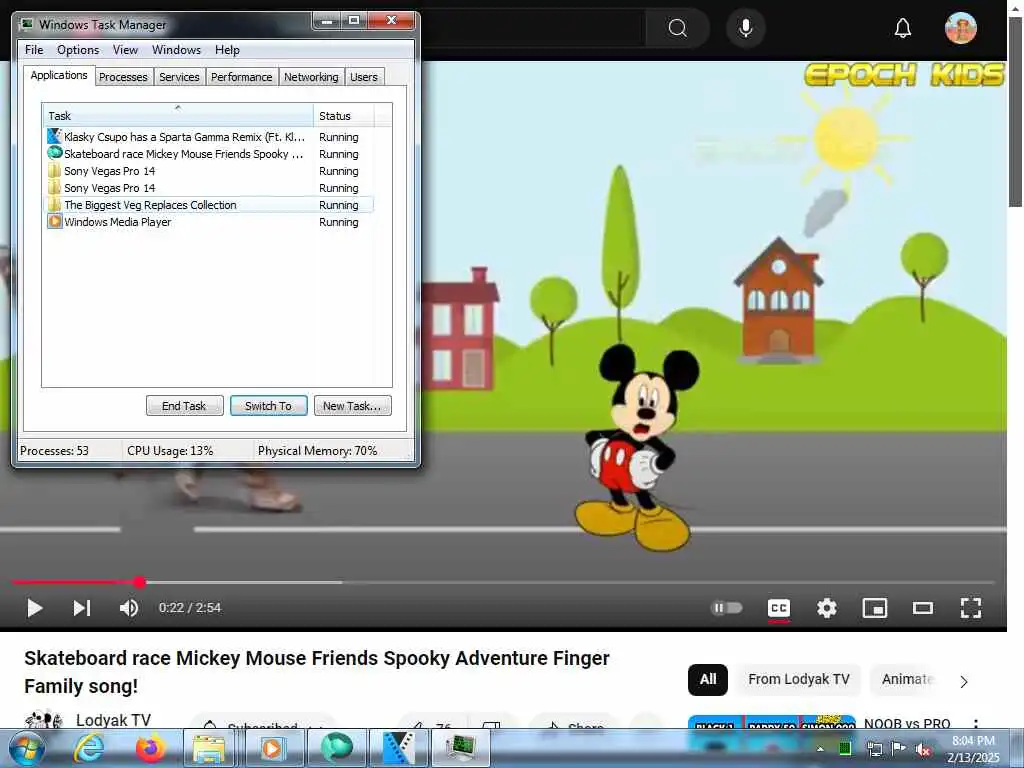The height and width of the screenshot is (768, 1024).
Task: Switch to the Processes tab
Action: click(x=123, y=77)
